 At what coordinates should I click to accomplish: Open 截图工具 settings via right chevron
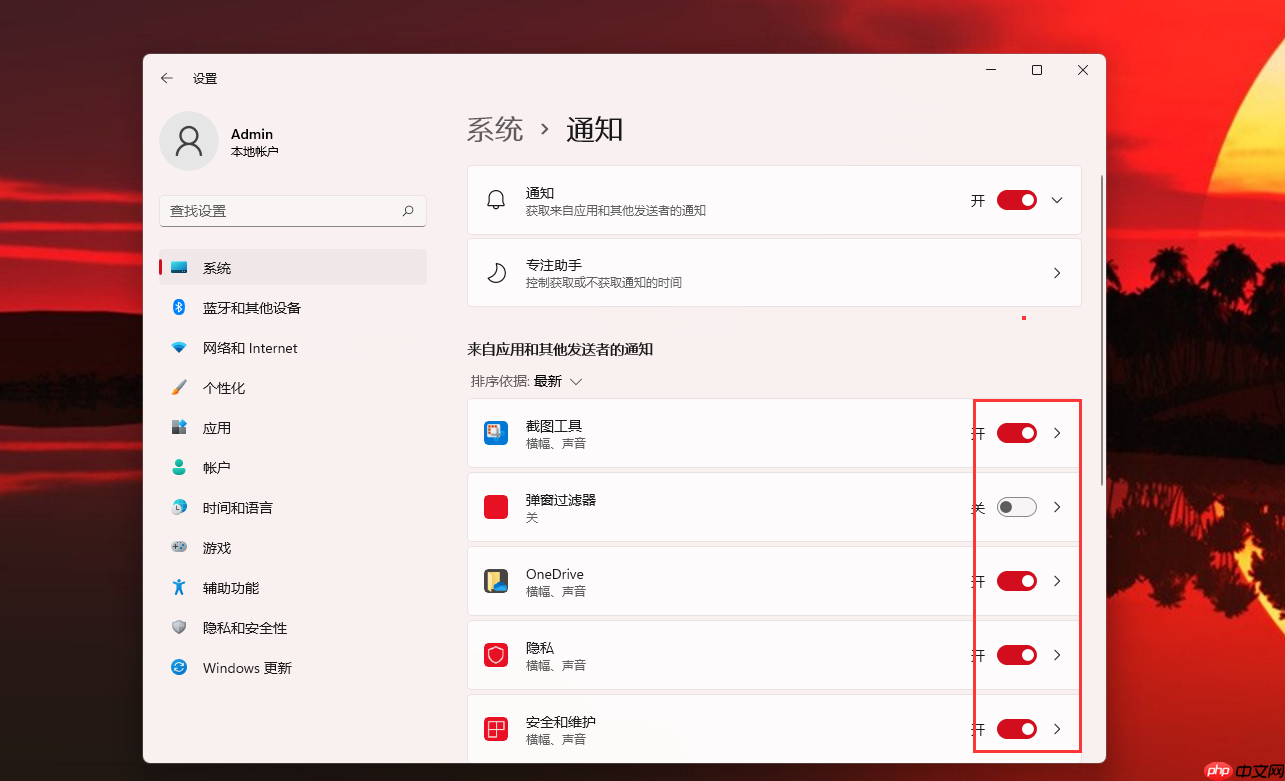[x=1057, y=433]
